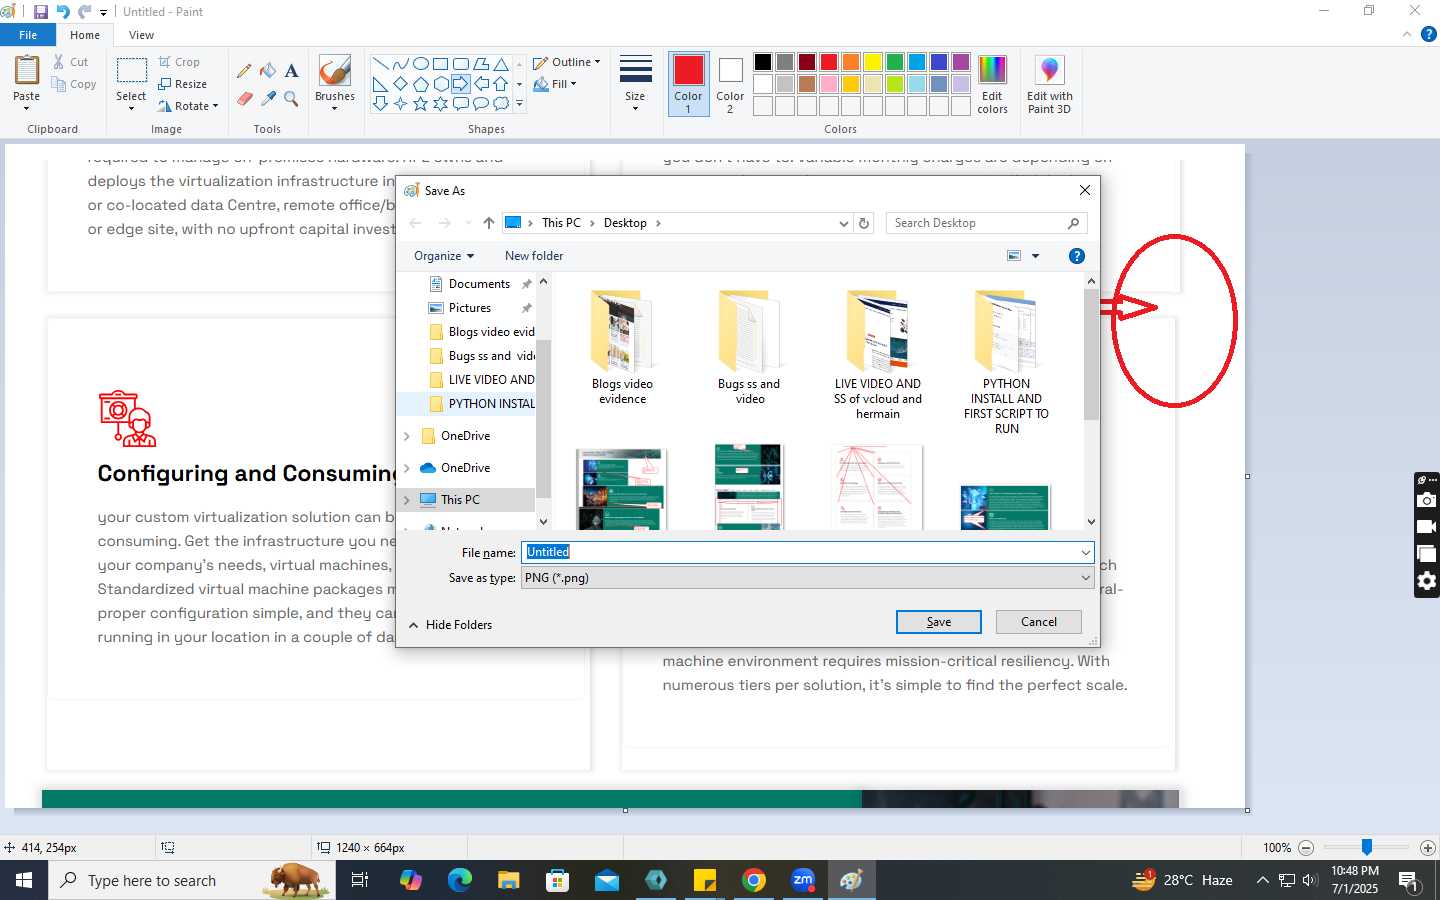Select Color 1 swatch button

coord(688,84)
